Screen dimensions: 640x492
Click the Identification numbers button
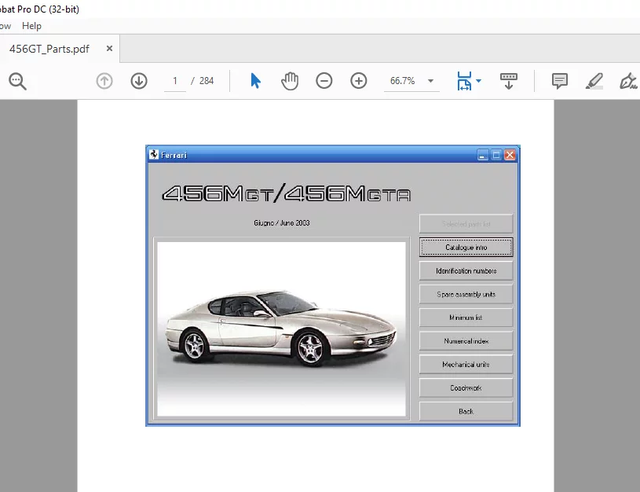(466, 271)
